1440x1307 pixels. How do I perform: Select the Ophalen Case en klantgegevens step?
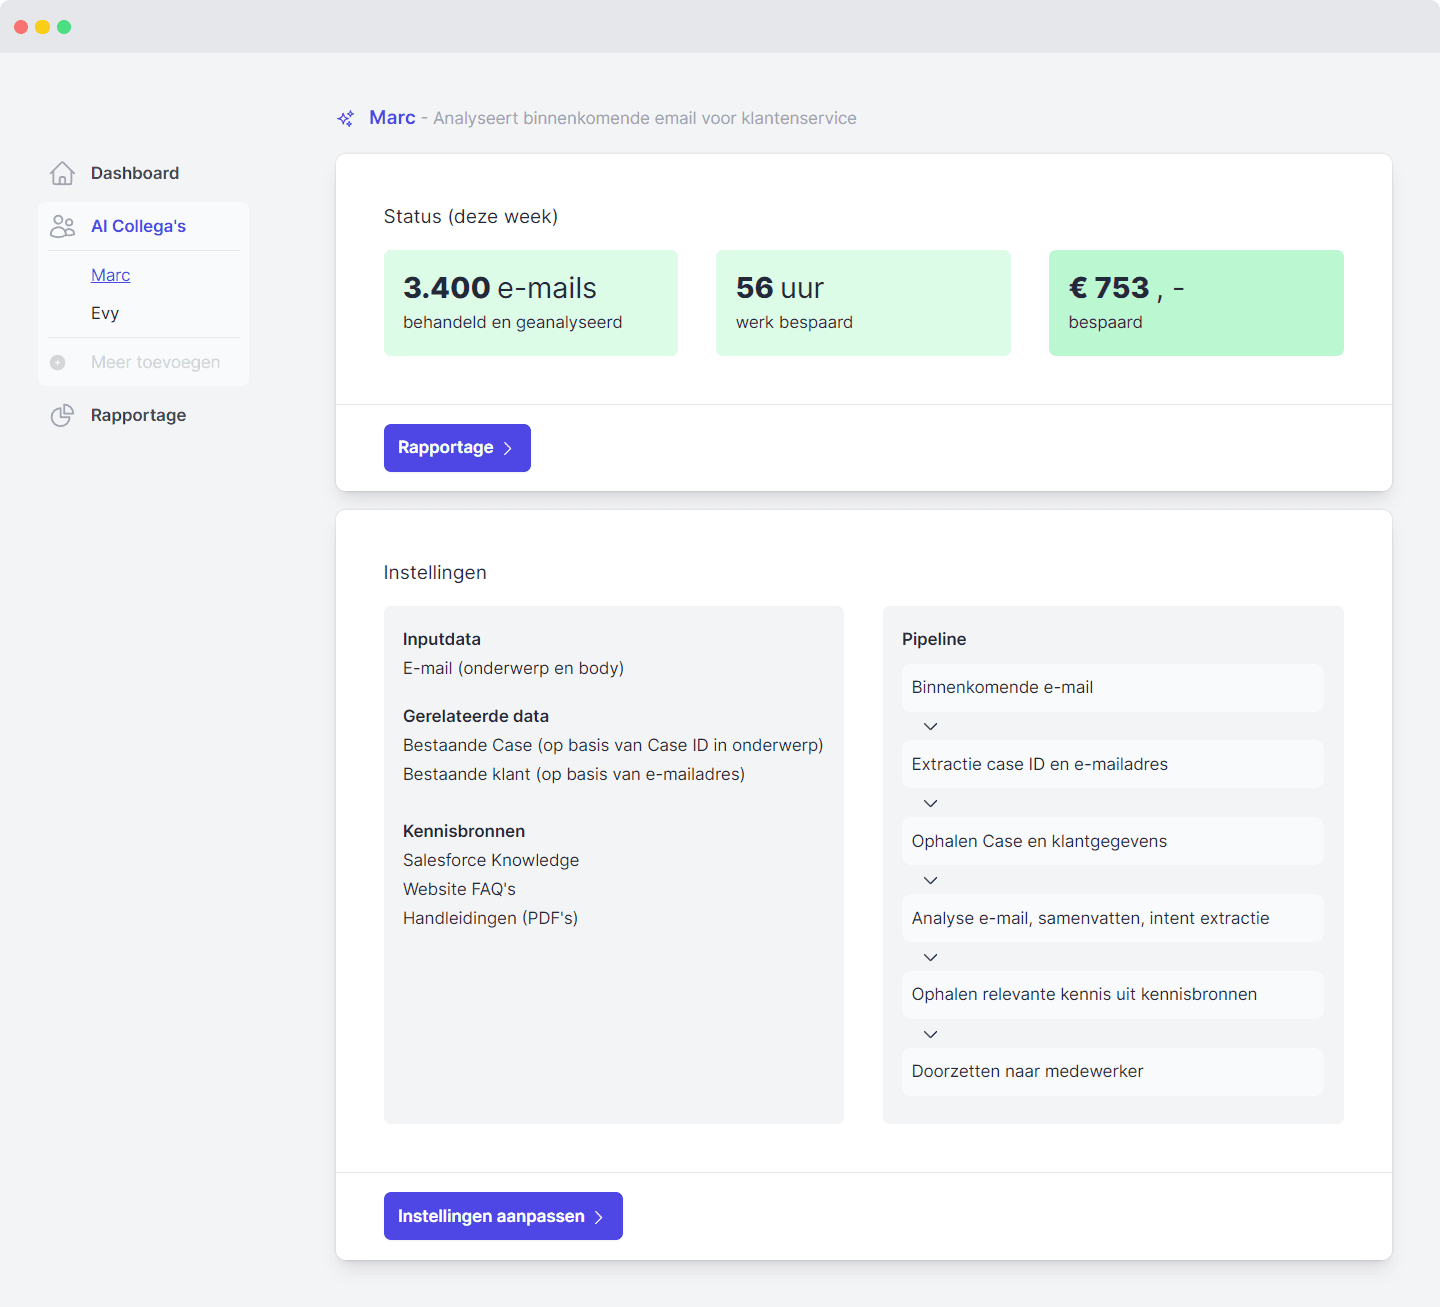pos(1112,841)
